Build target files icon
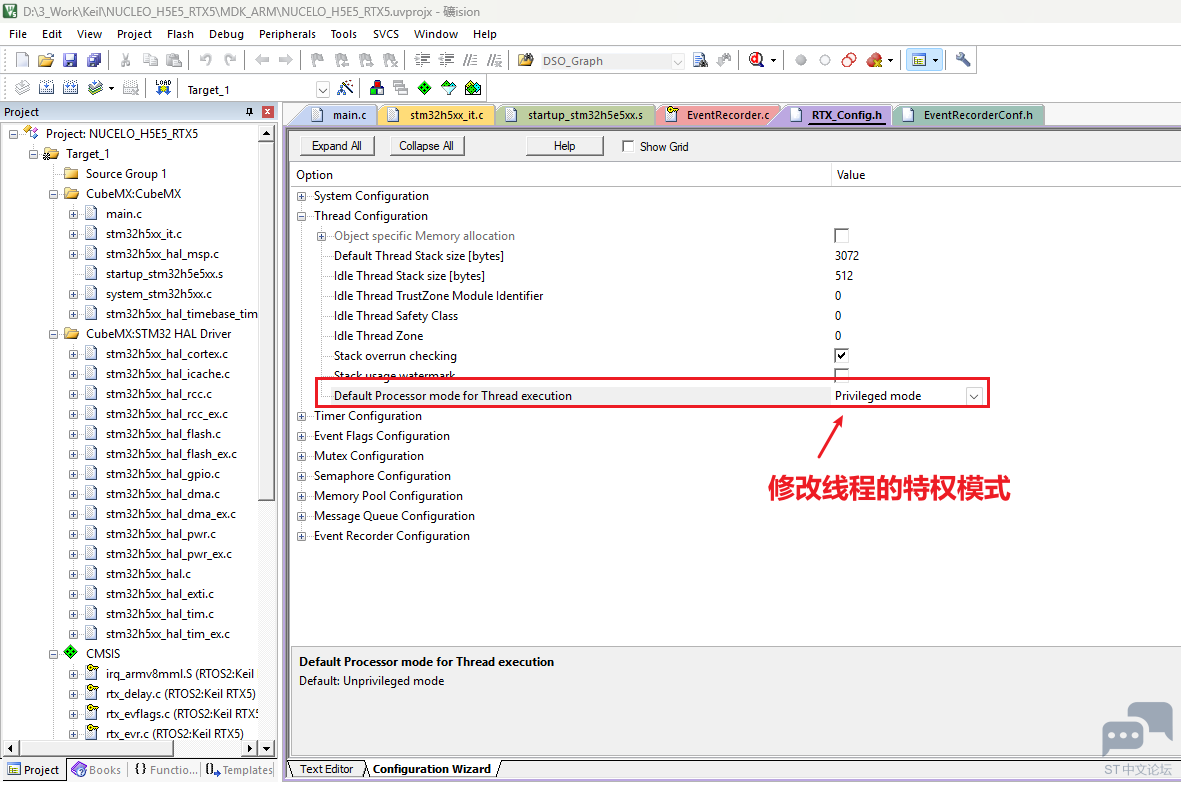Viewport: 1181px width, 785px height. (47, 88)
